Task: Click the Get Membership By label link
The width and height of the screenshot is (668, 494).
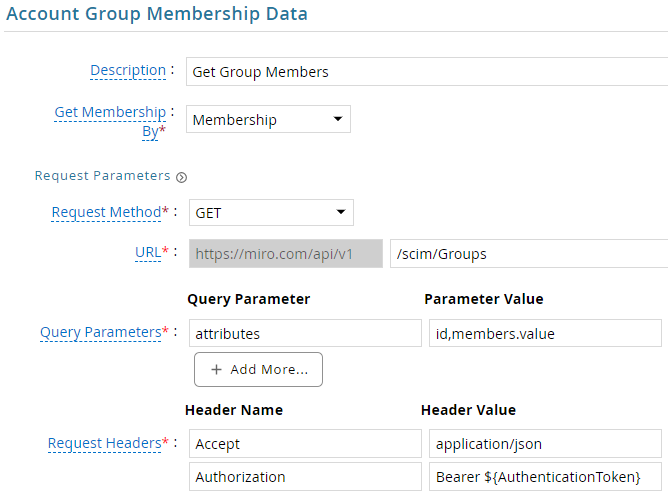Action: pos(110,121)
